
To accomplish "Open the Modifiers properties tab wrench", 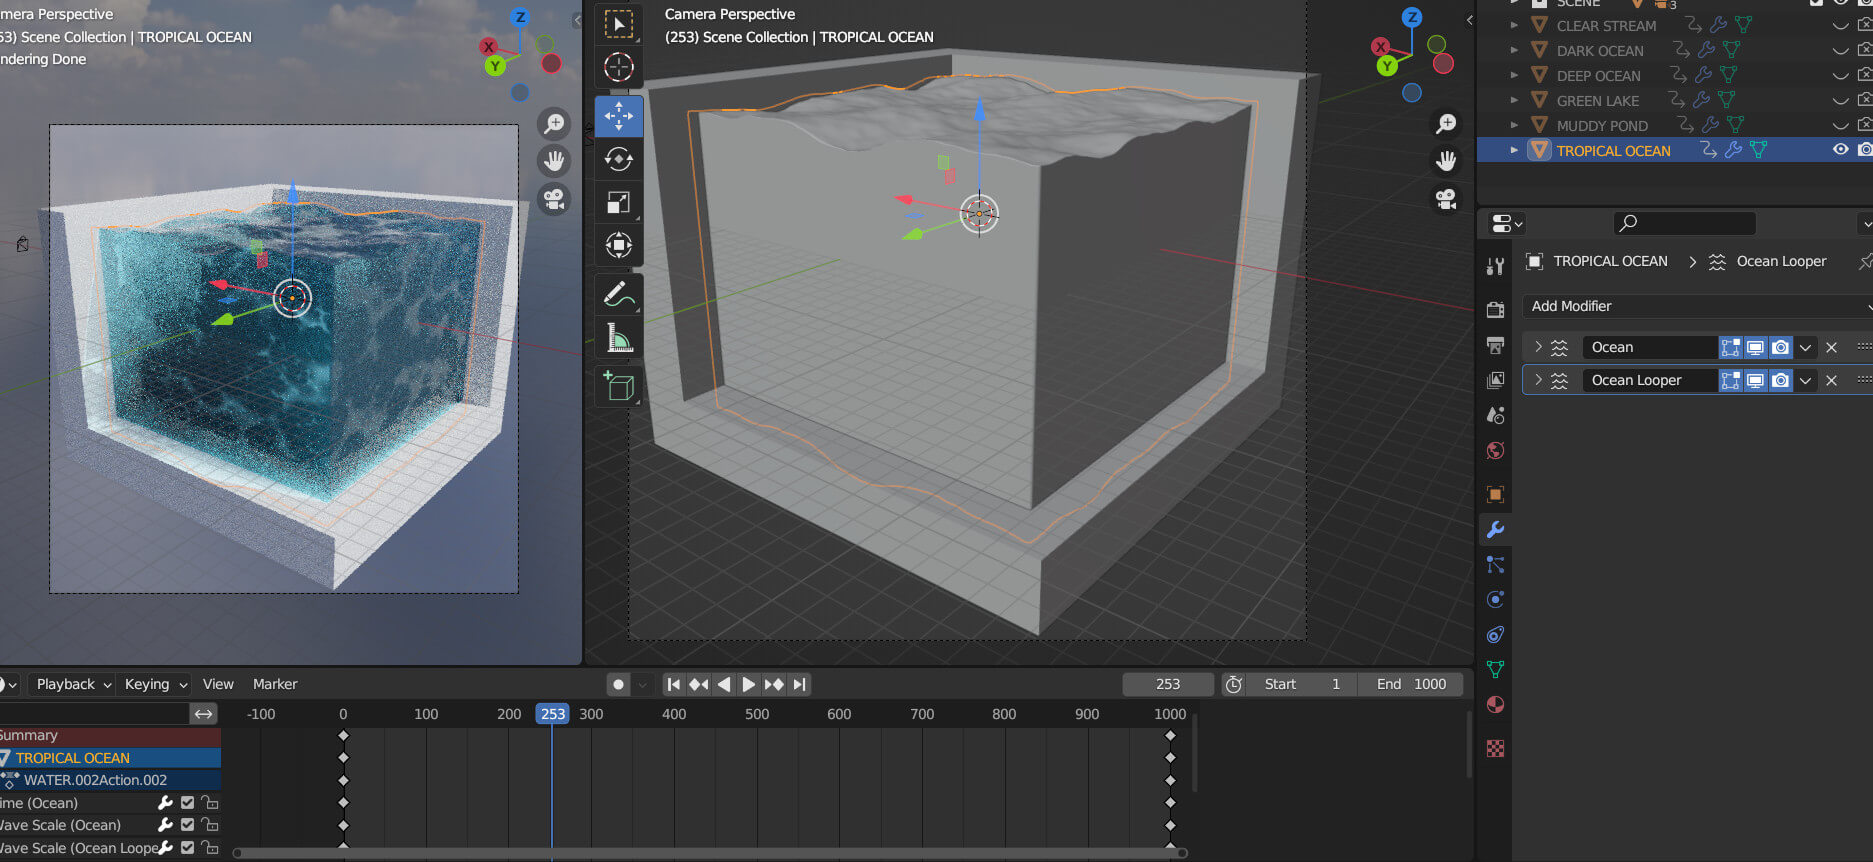I will click(1495, 530).
